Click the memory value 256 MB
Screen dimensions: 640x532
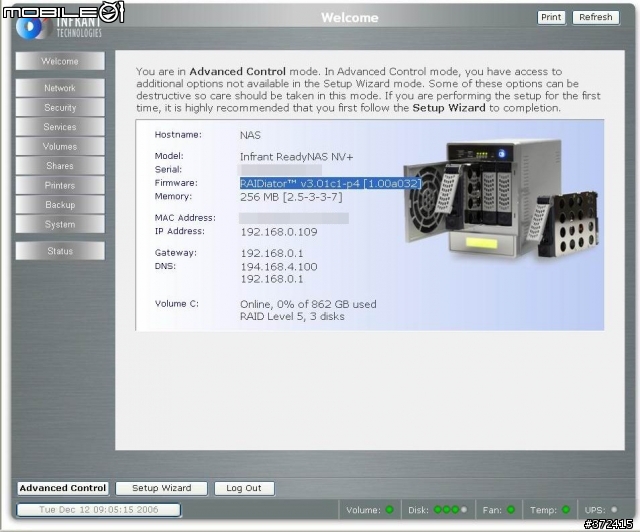[x=291, y=197]
